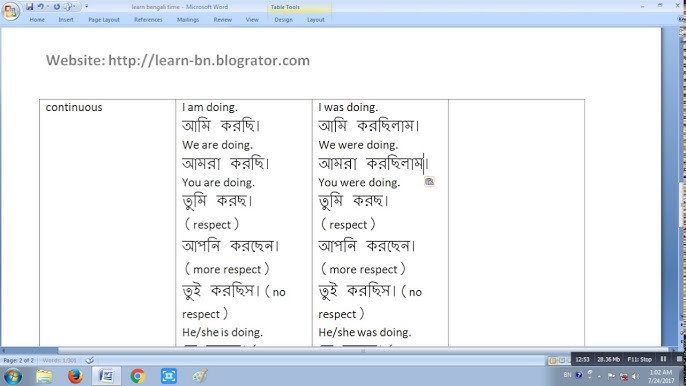The width and height of the screenshot is (686, 386).
Task: Click the help icon in system tray
Action: (x=579, y=375)
